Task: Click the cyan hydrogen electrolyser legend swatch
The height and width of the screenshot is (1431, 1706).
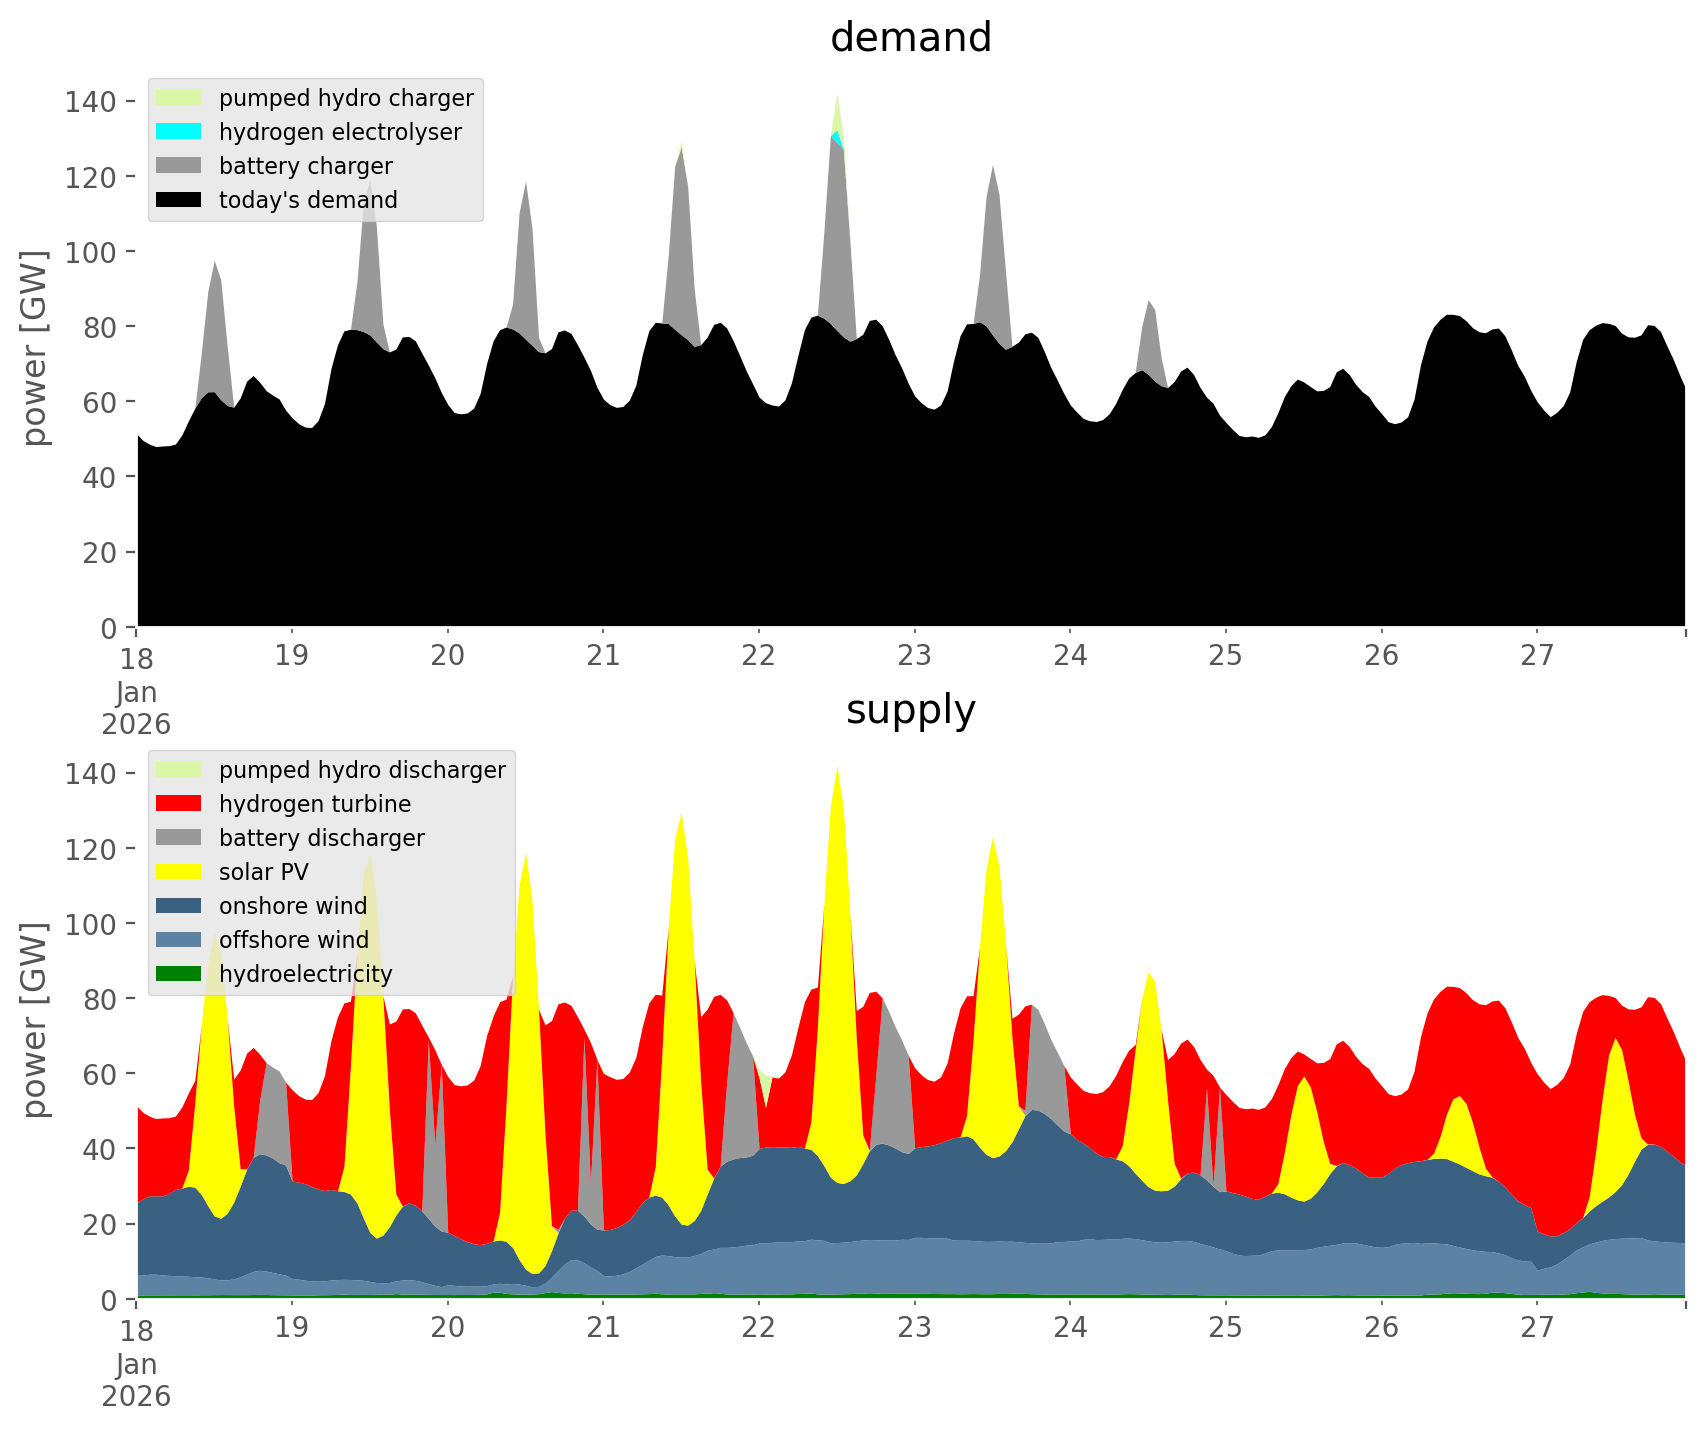Action: point(179,132)
